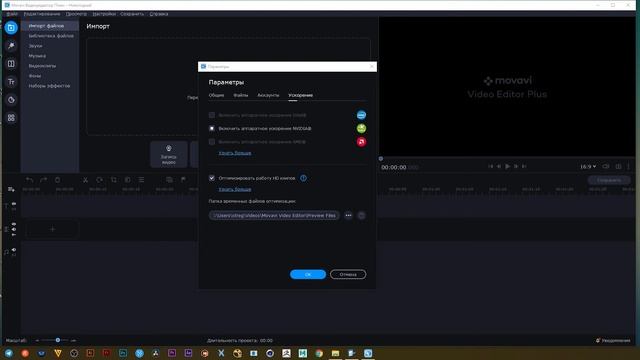The image size is (640, 360).
Task: Select Наборы эффектов in the sidebar list
Action: pyautogui.click(x=49, y=86)
